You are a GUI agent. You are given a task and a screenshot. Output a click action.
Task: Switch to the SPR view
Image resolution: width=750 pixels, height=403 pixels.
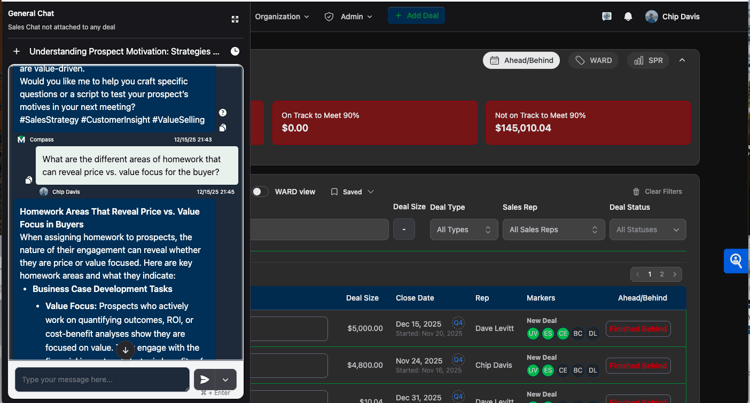click(x=648, y=61)
